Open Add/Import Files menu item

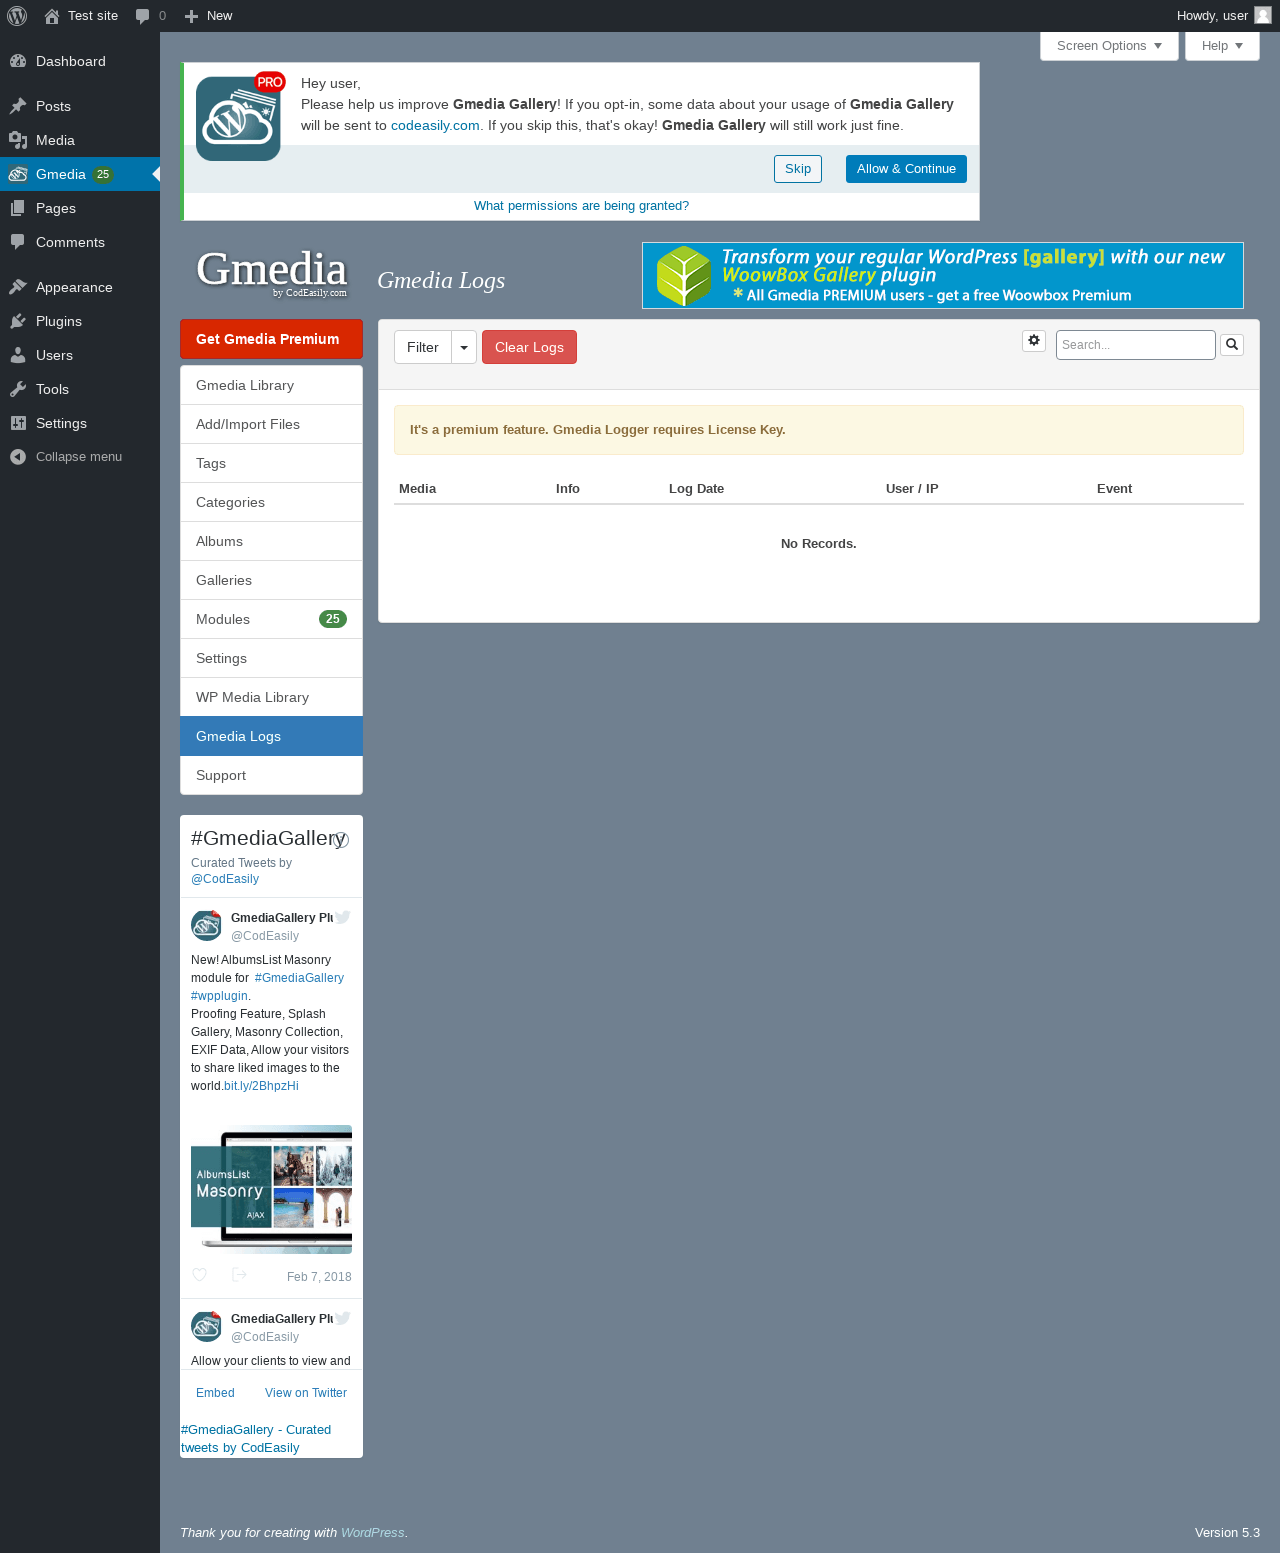click(x=271, y=424)
